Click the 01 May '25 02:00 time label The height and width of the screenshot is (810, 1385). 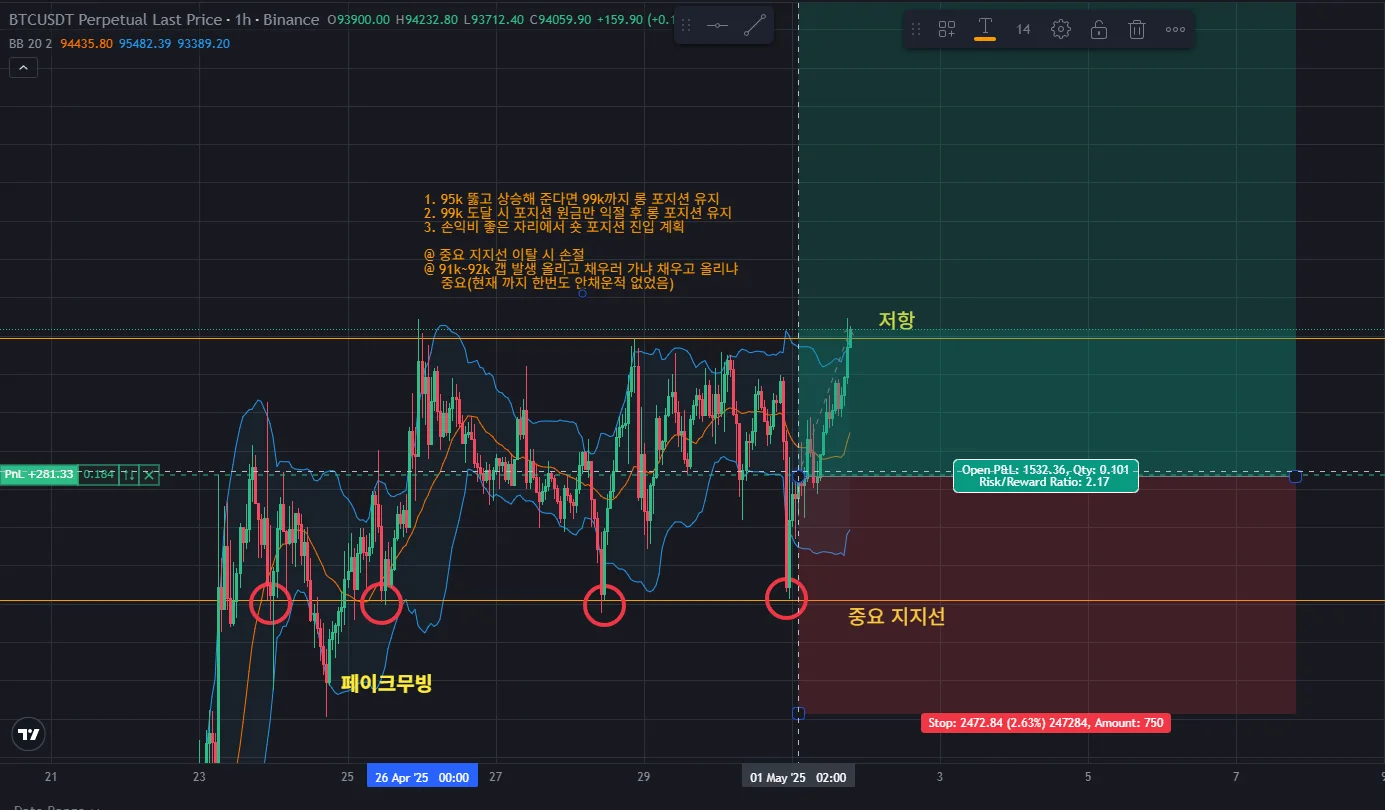[x=798, y=777]
